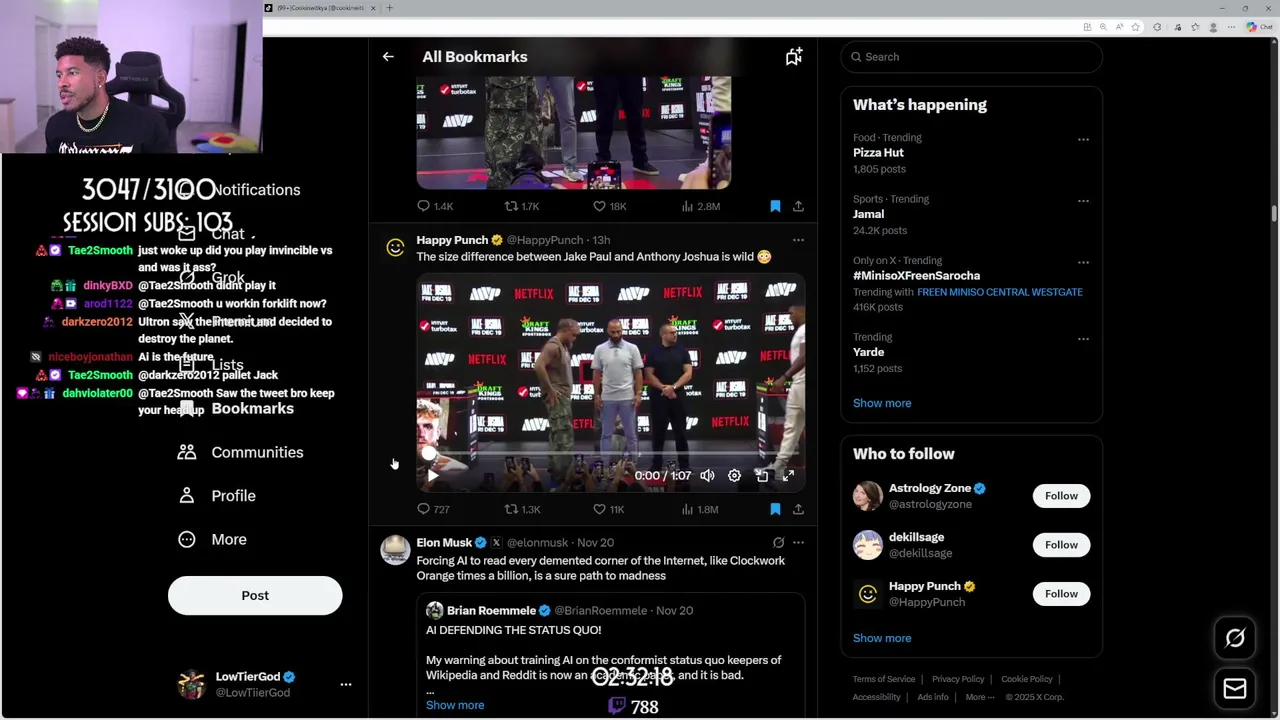Like the top post with 18K likes
The image size is (1280, 720).
(609, 206)
